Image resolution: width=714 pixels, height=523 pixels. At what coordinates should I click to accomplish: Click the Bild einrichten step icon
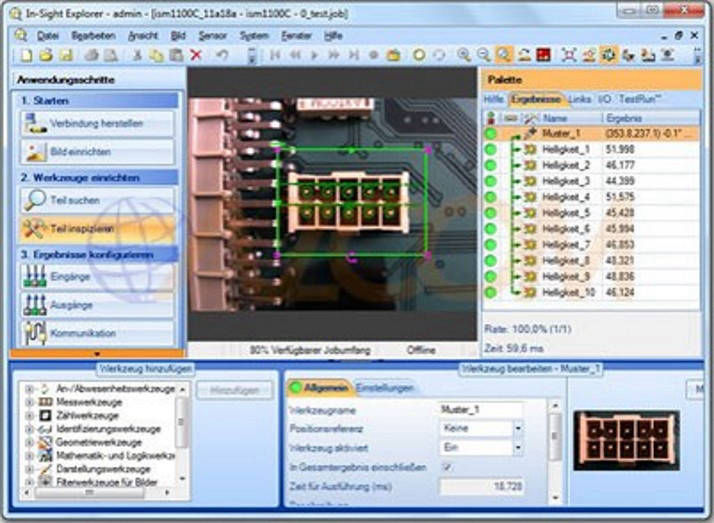33,152
